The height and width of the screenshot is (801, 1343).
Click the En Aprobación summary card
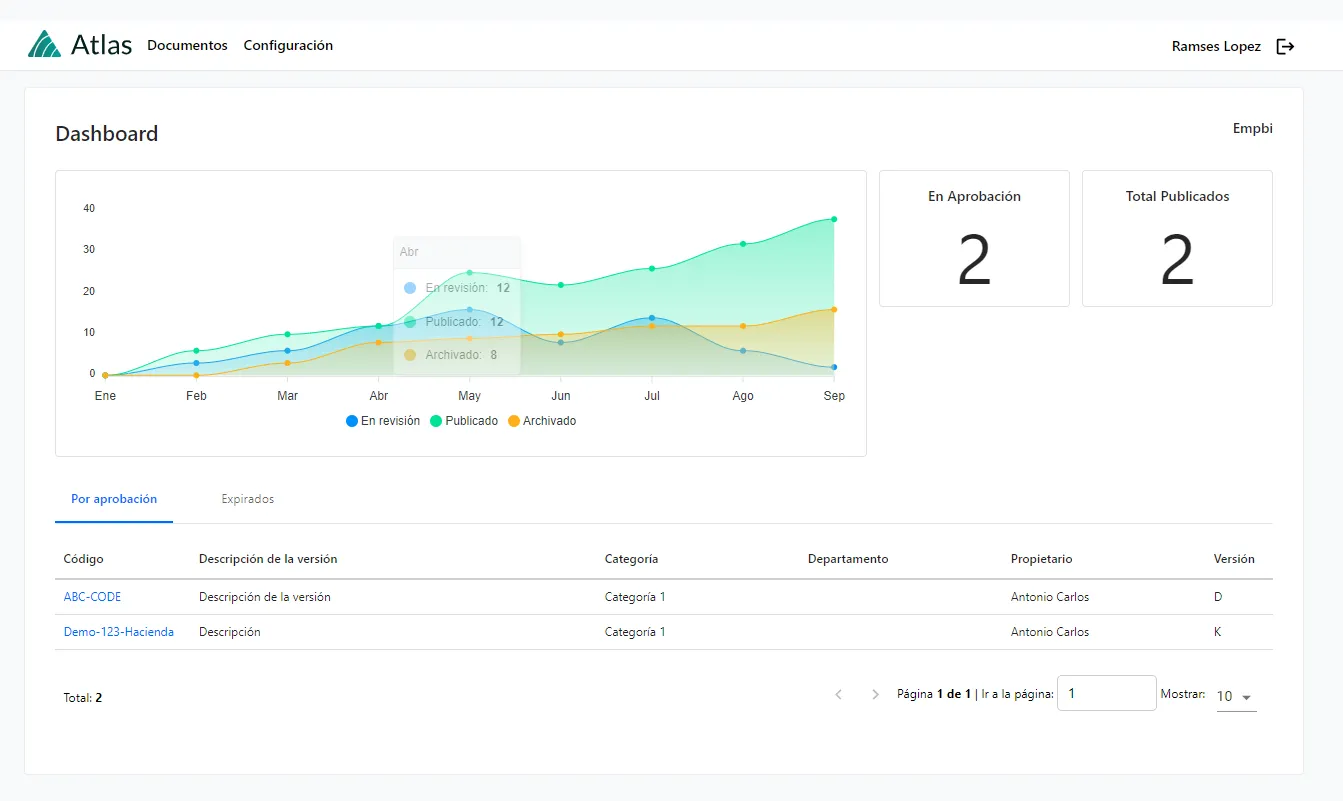(974, 238)
